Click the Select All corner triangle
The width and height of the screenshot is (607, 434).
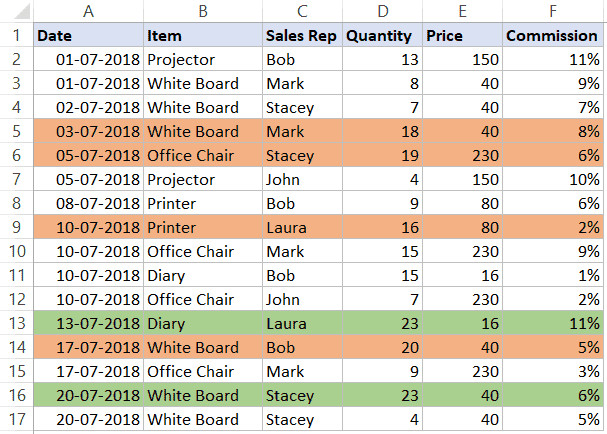coord(16,11)
